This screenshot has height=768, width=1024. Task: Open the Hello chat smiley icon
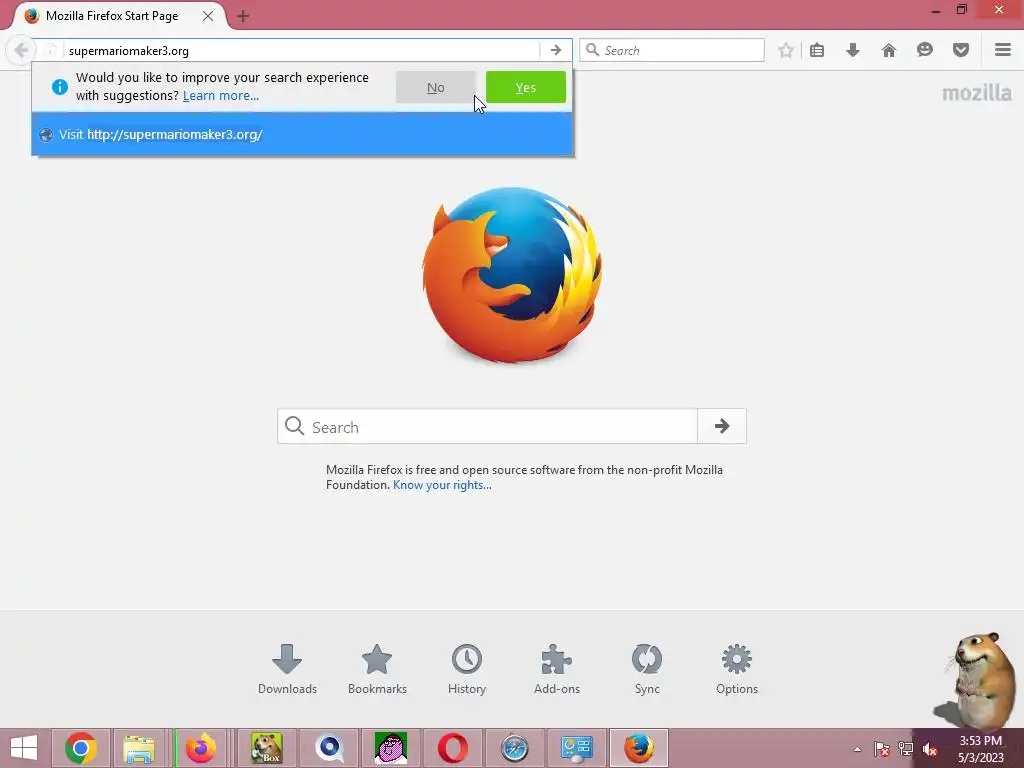[x=925, y=50]
